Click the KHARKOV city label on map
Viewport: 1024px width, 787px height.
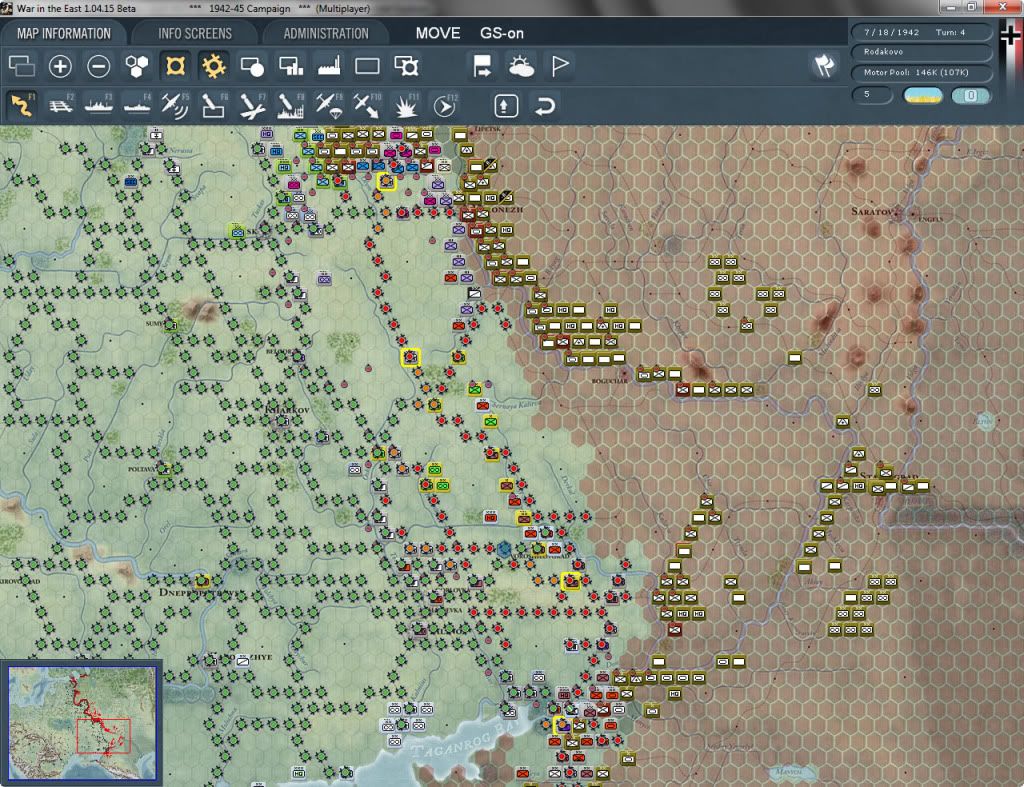pyautogui.click(x=287, y=410)
